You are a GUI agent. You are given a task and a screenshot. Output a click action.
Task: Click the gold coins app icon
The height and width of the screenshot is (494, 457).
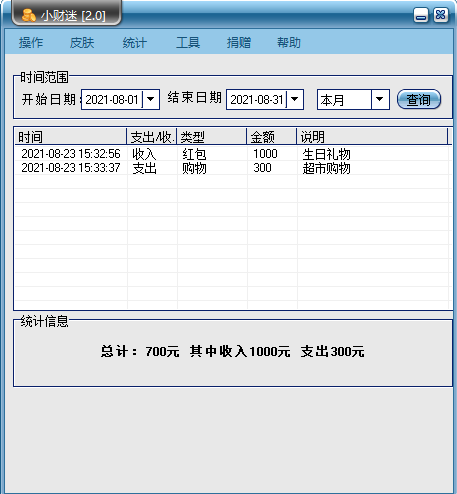coord(29,15)
